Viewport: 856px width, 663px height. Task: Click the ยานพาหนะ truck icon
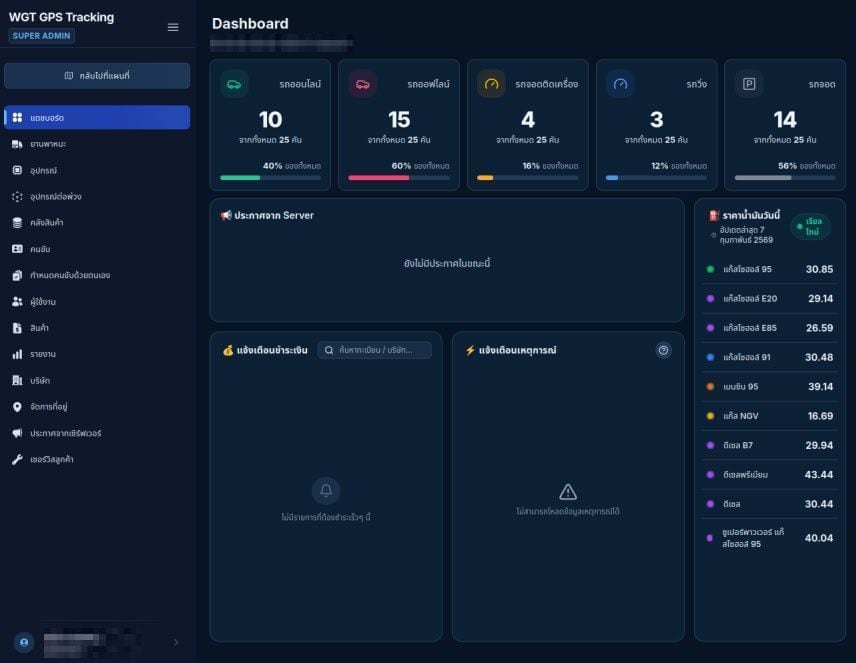(x=17, y=144)
